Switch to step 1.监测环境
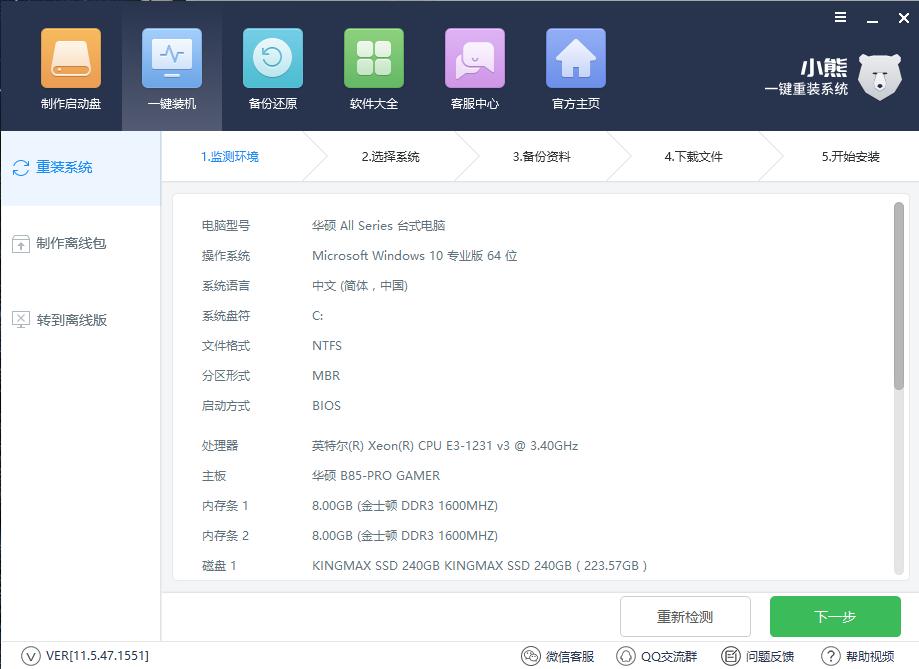 [230, 157]
